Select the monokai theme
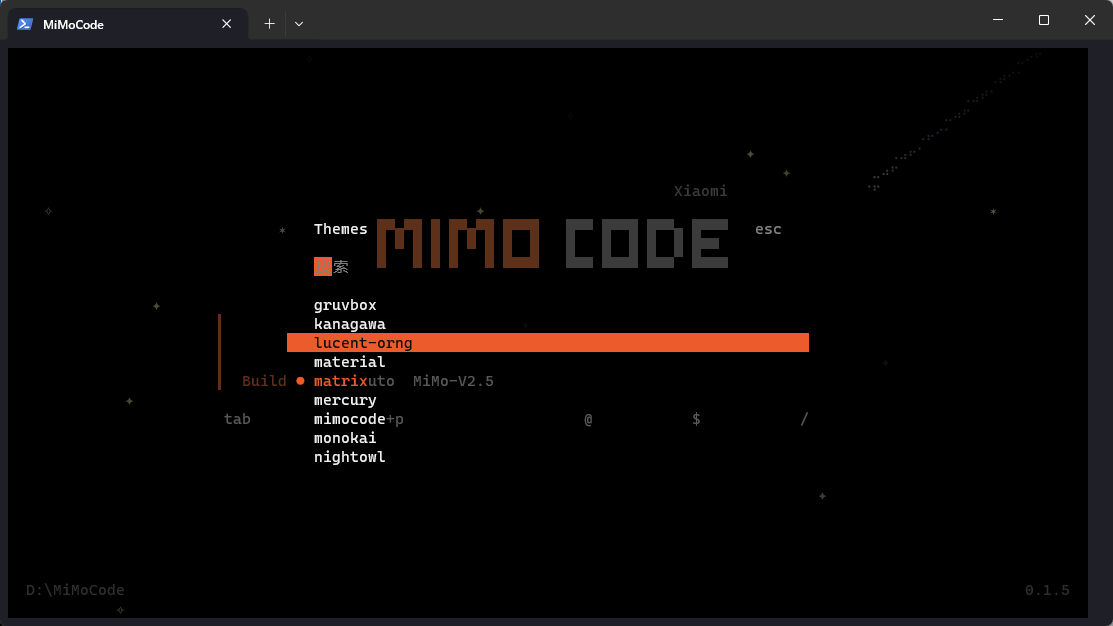Image resolution: width=1113 pixels, height=626 pixels. click(345, 438)
